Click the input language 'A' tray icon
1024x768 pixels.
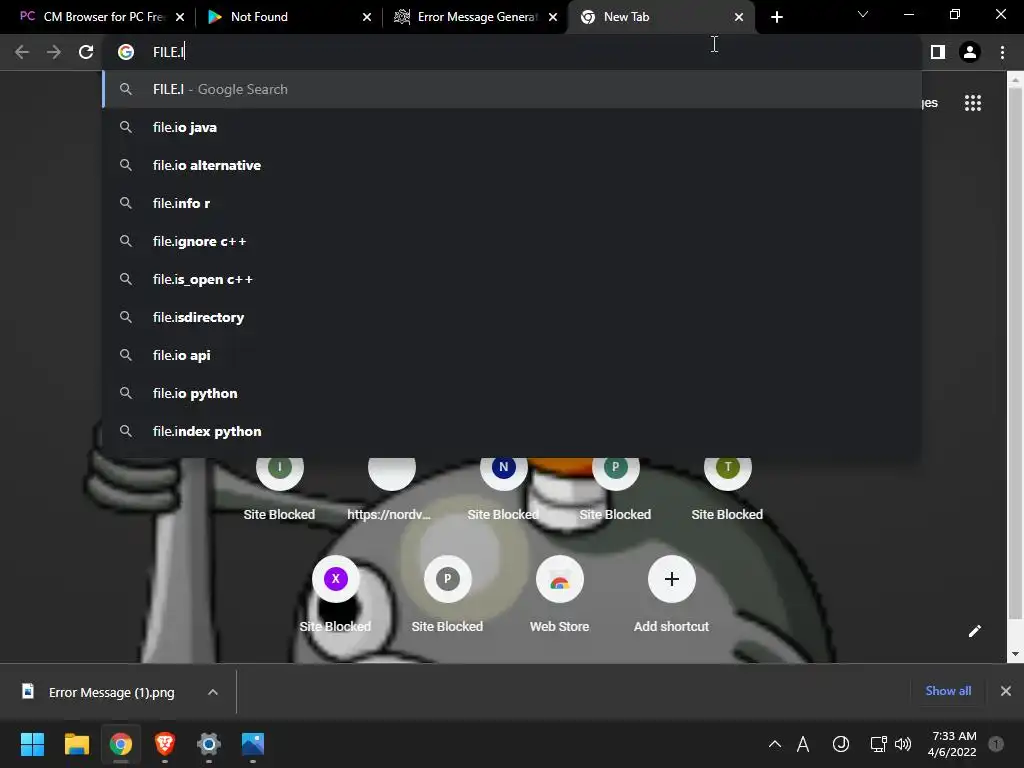803,744
